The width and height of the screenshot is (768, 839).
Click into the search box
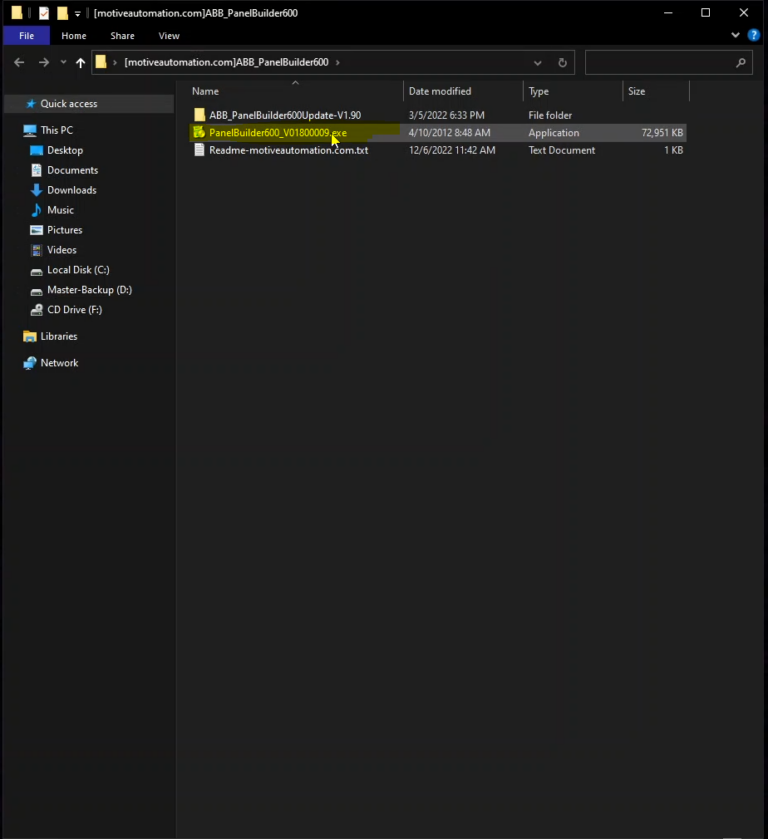click(660, 62)
